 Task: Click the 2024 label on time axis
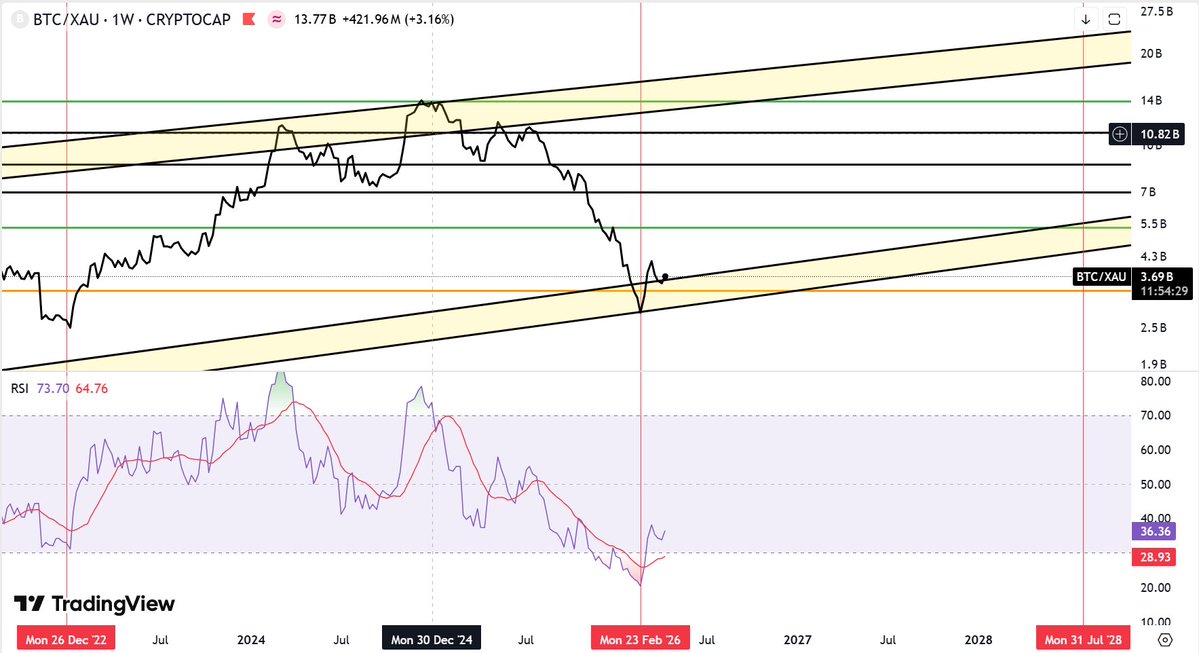point(251,639)
